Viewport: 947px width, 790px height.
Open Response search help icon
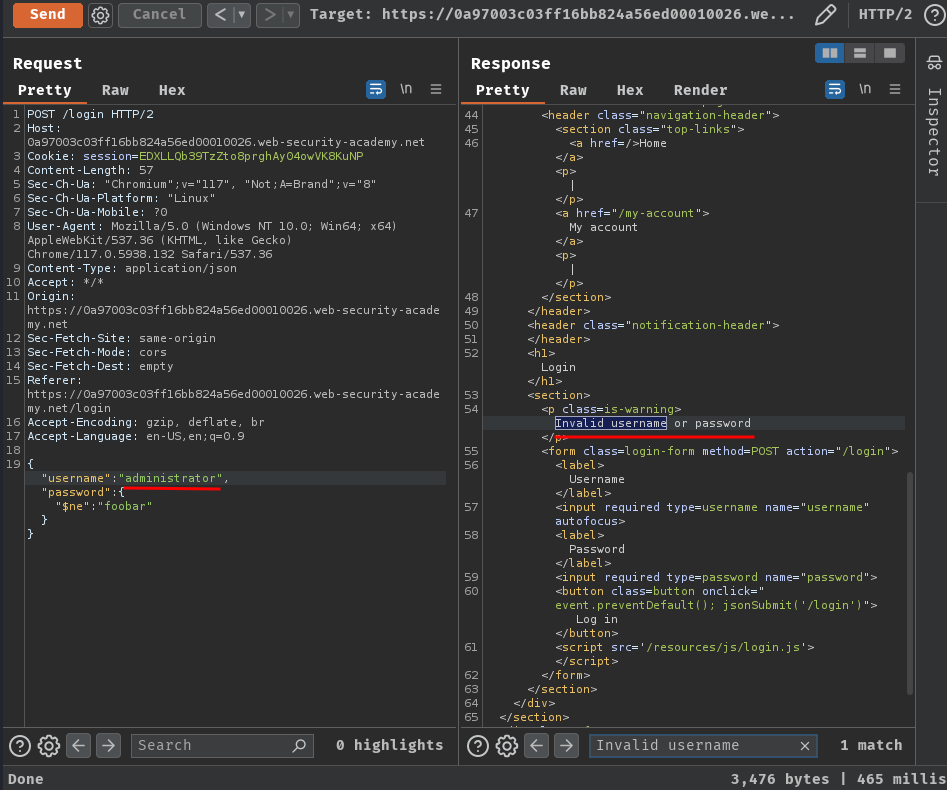[x=478, y=746]
